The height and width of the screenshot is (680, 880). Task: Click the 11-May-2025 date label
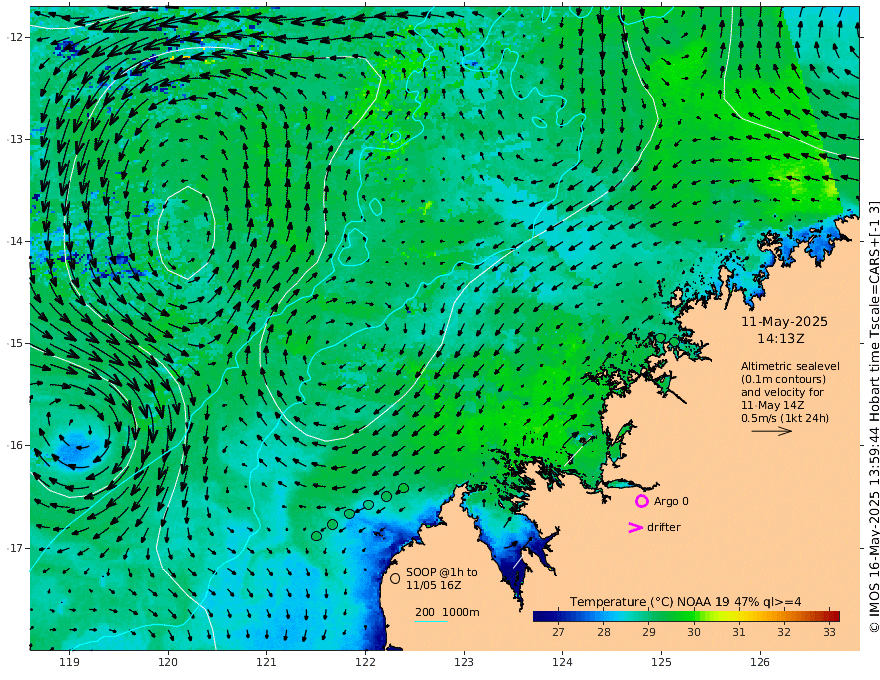[x=784, y=321]
